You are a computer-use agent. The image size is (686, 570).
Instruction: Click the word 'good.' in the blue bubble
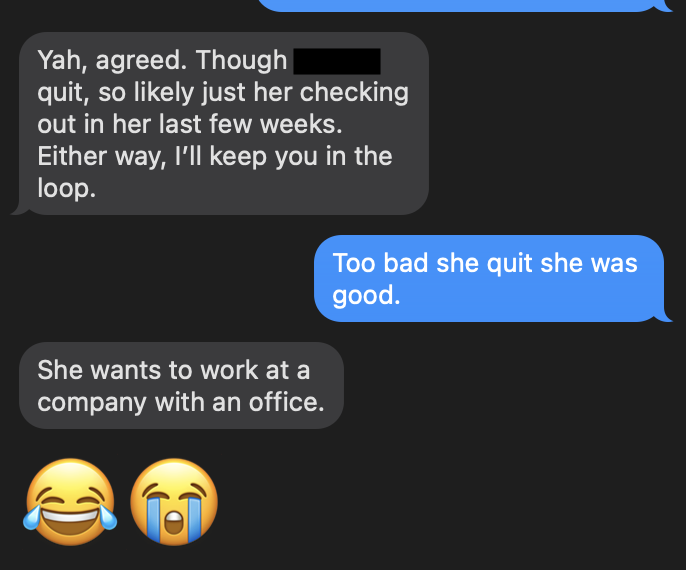click(x=366, y=295)
